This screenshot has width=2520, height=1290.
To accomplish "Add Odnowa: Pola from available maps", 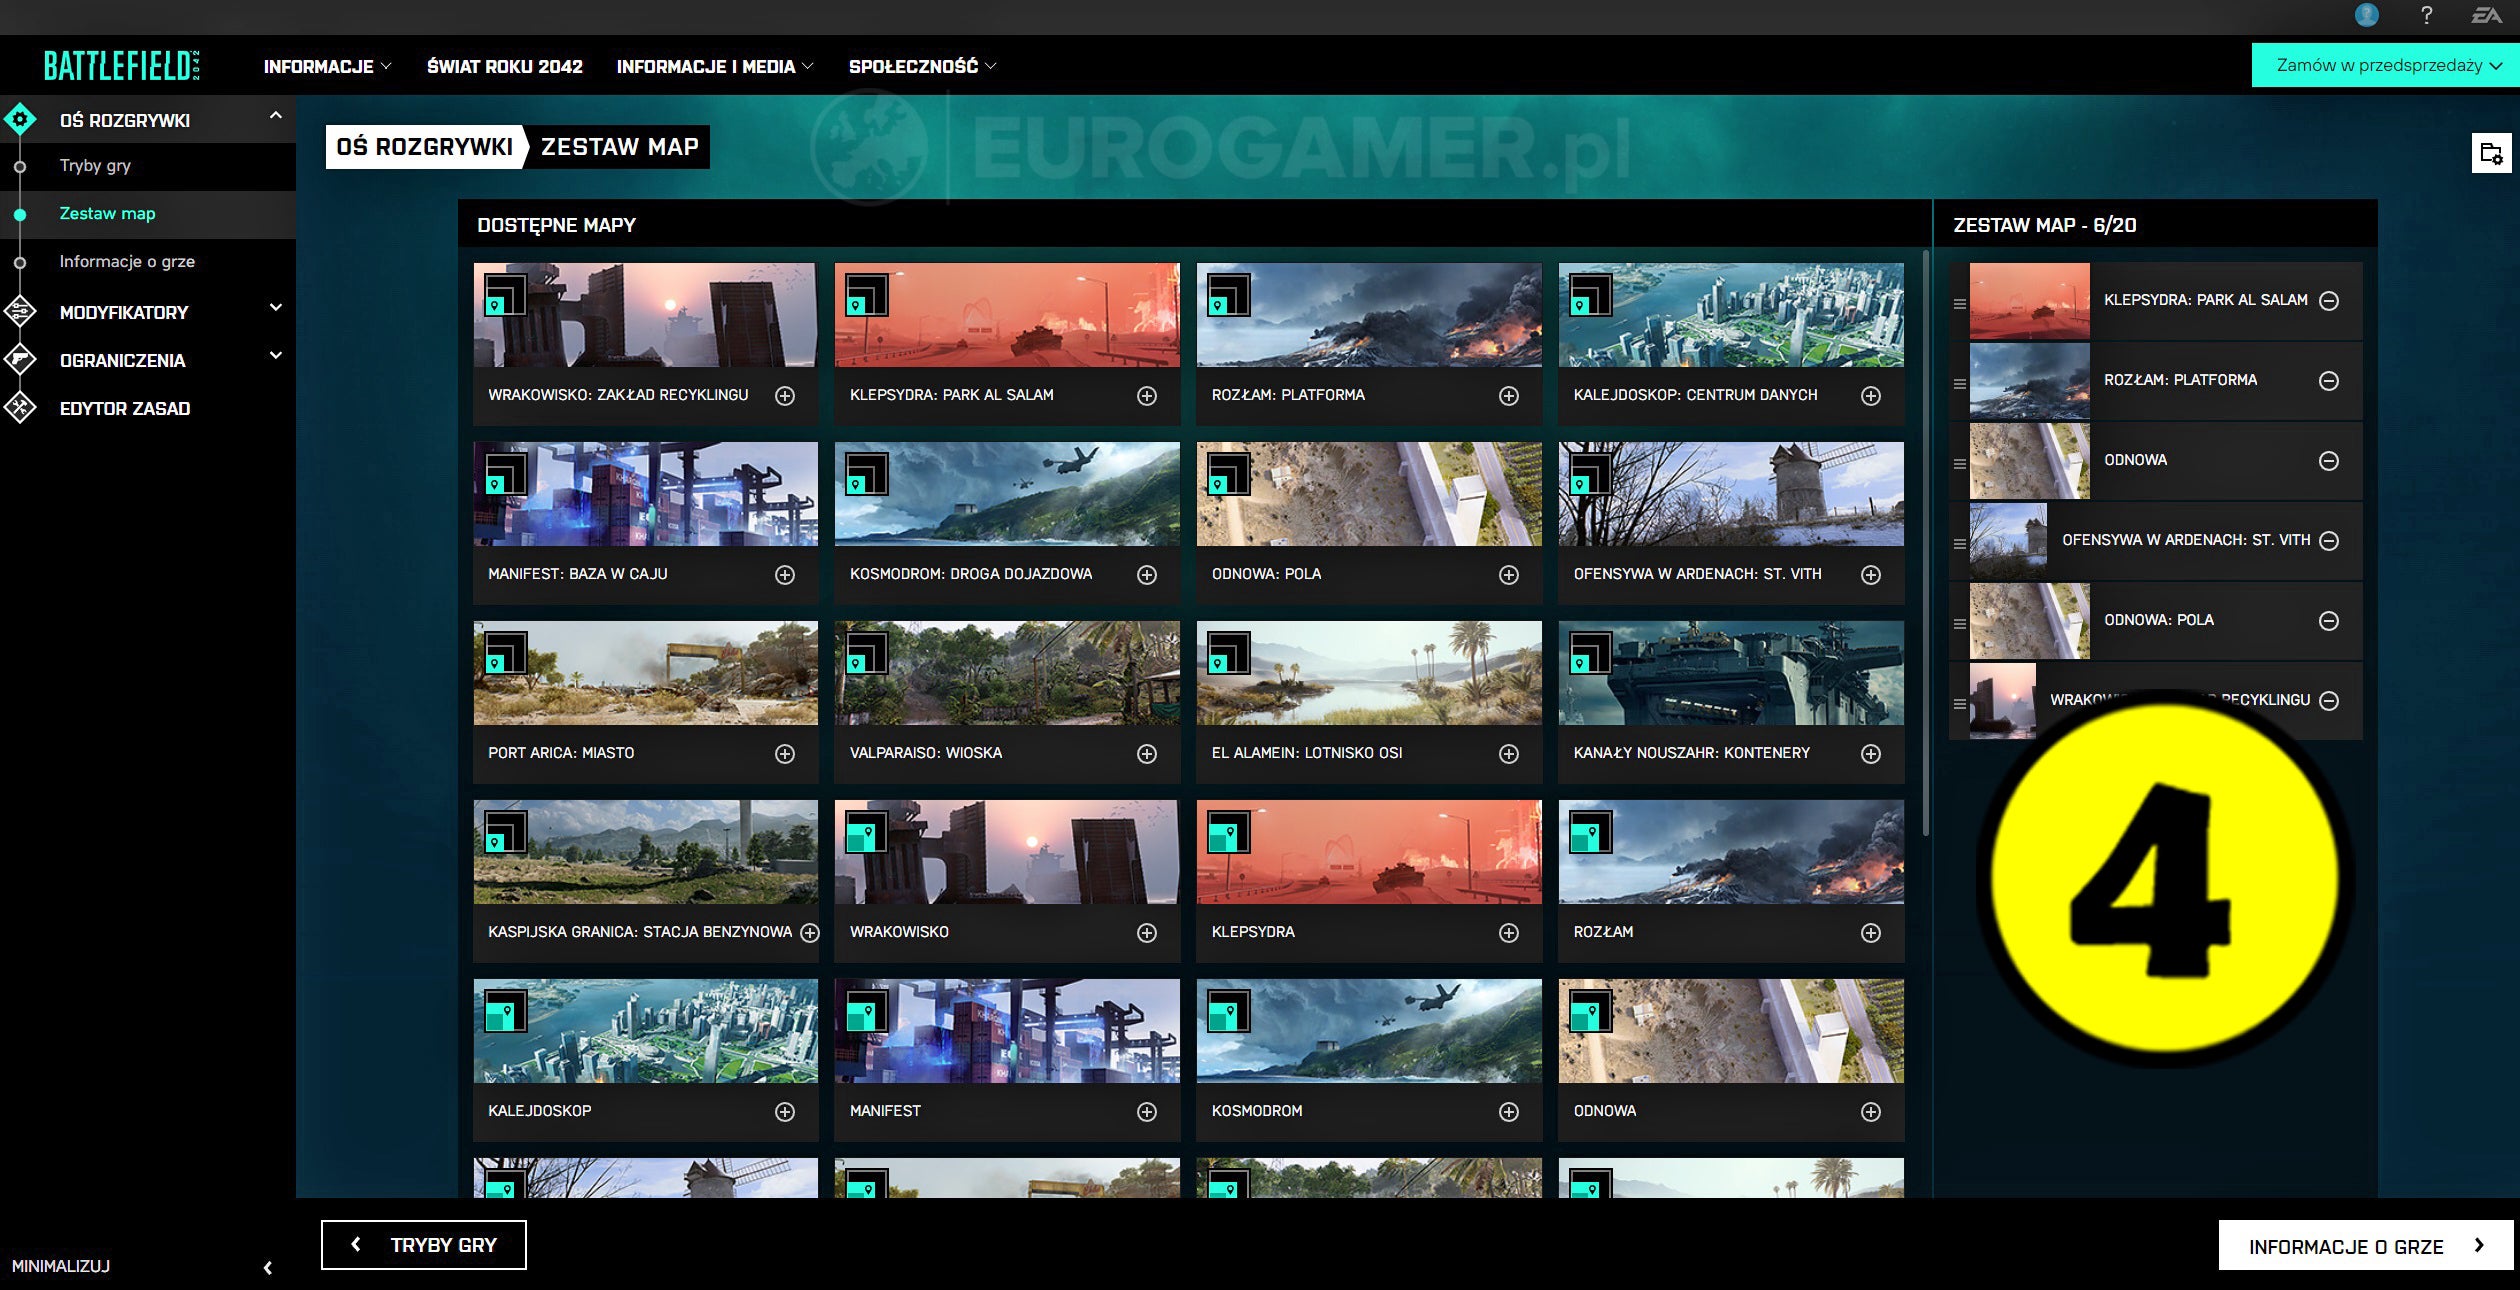I will point(1509,575).
